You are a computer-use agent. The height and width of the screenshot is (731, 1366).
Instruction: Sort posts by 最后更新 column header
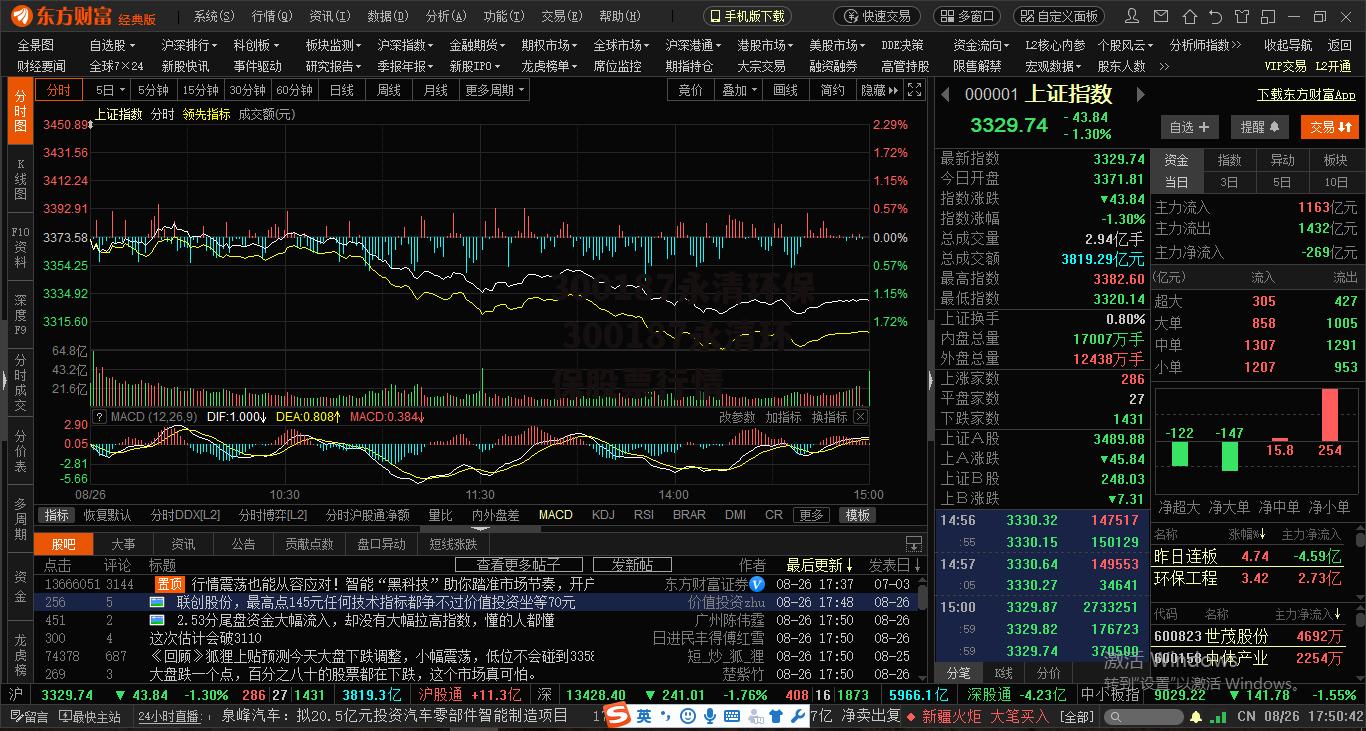819,565
